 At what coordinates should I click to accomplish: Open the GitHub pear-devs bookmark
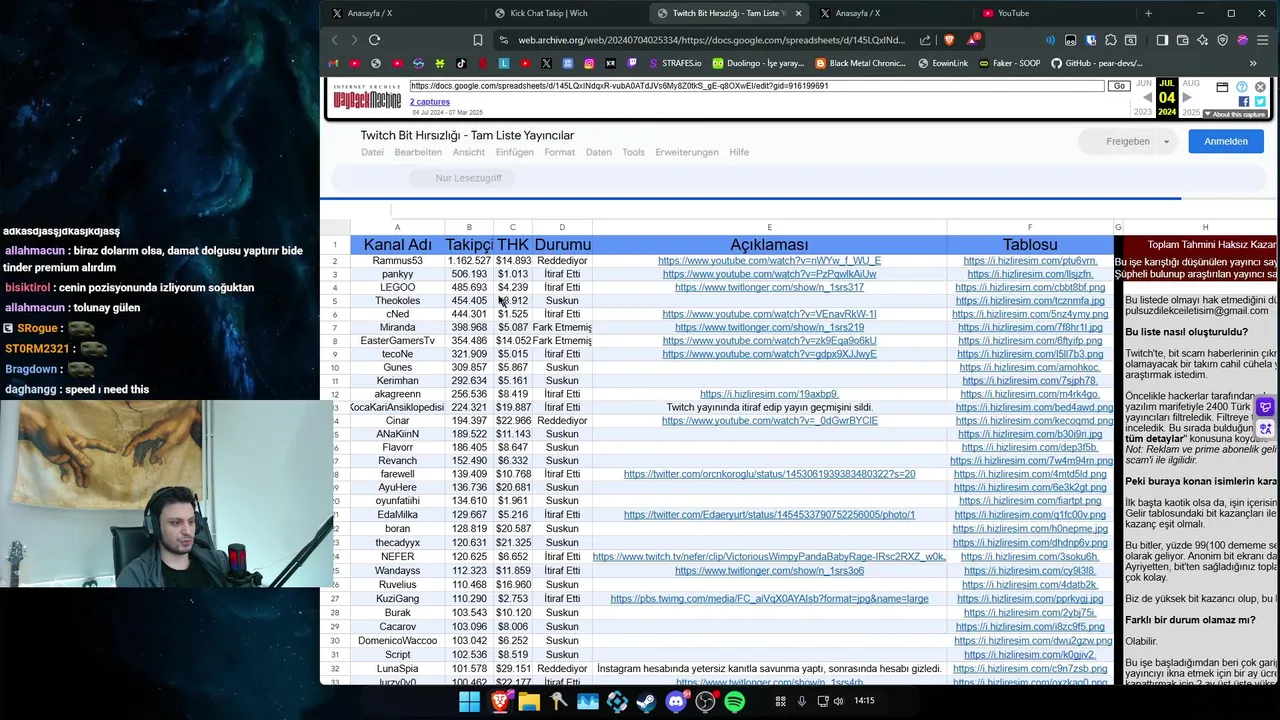(1096, 63)
